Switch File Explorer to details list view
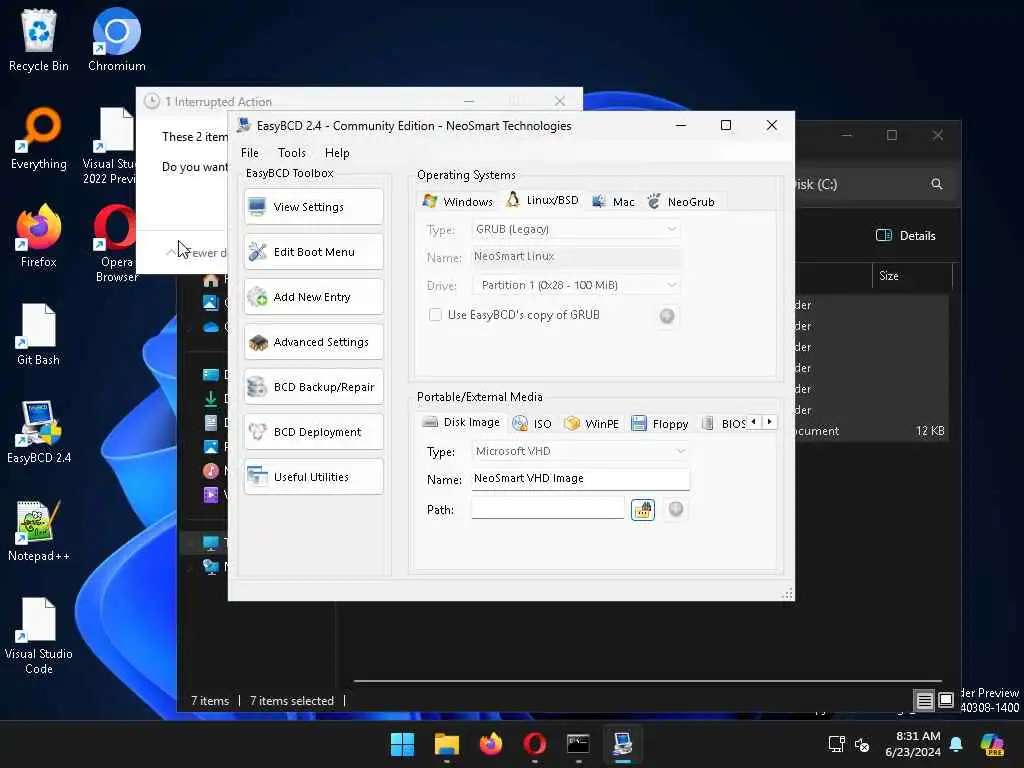The width and height of the screenshot is (1024, 768). 925,701
